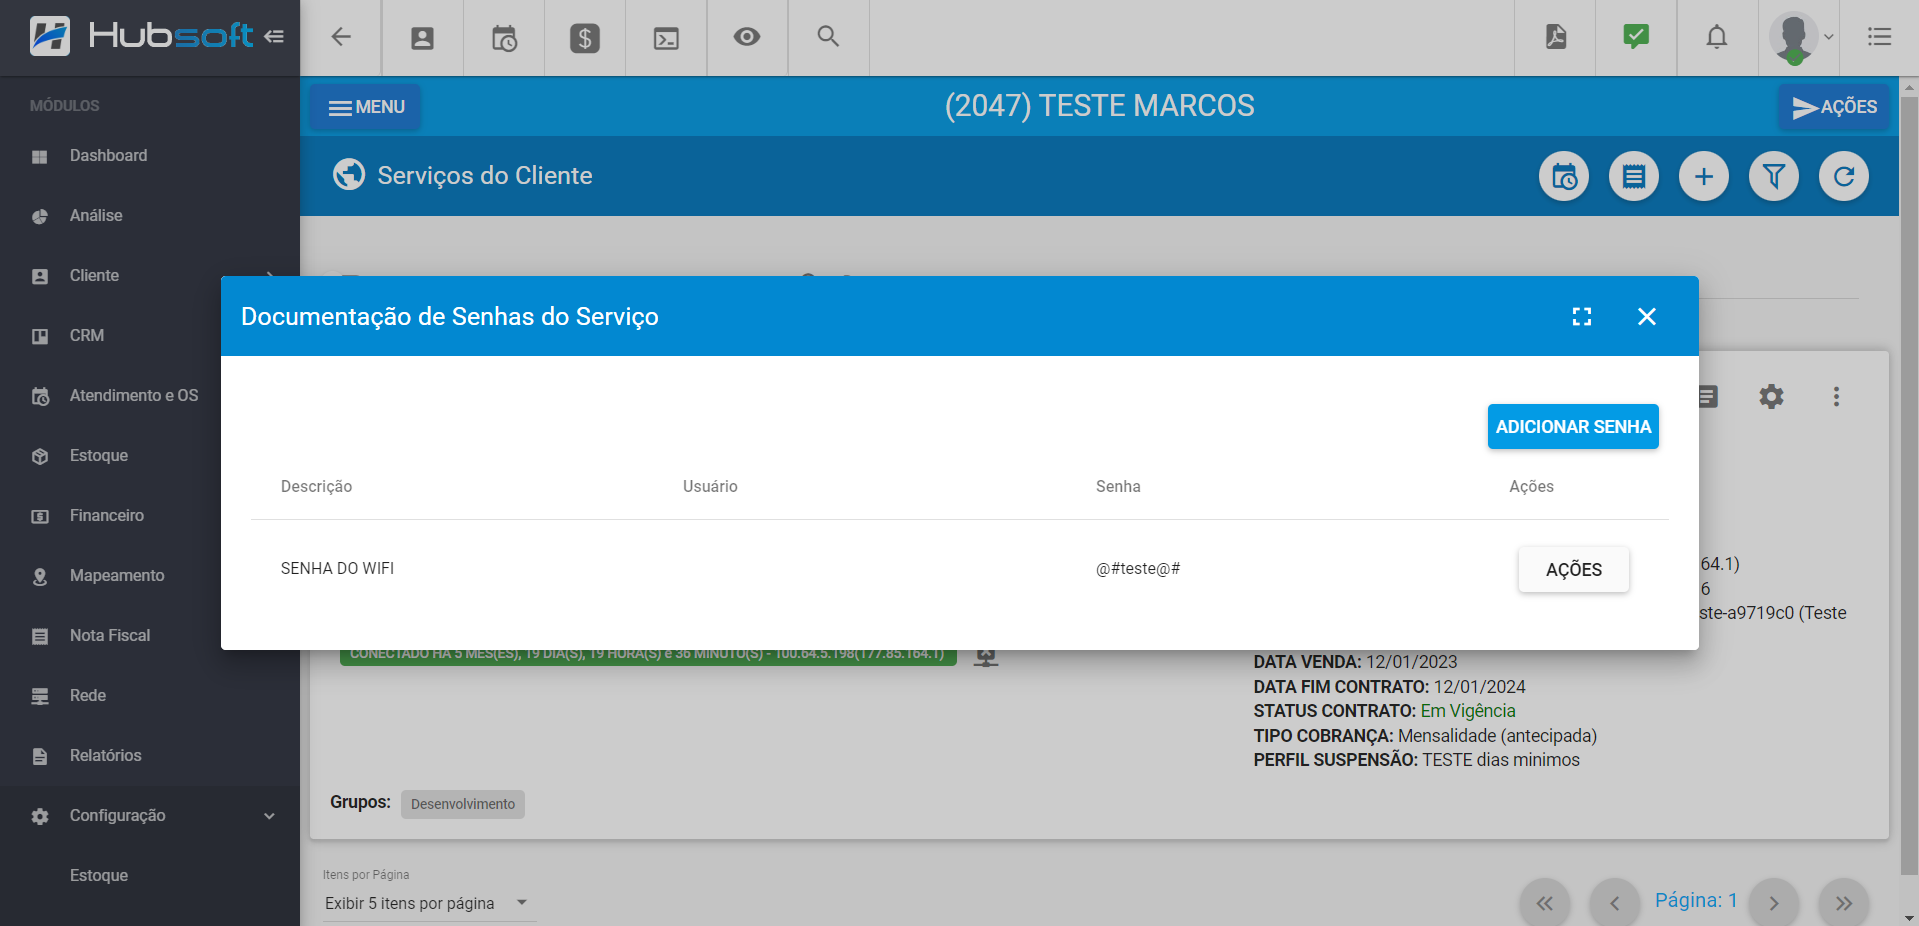Close the Documentação de Senhas dialog

click(x=1647, y=317)
